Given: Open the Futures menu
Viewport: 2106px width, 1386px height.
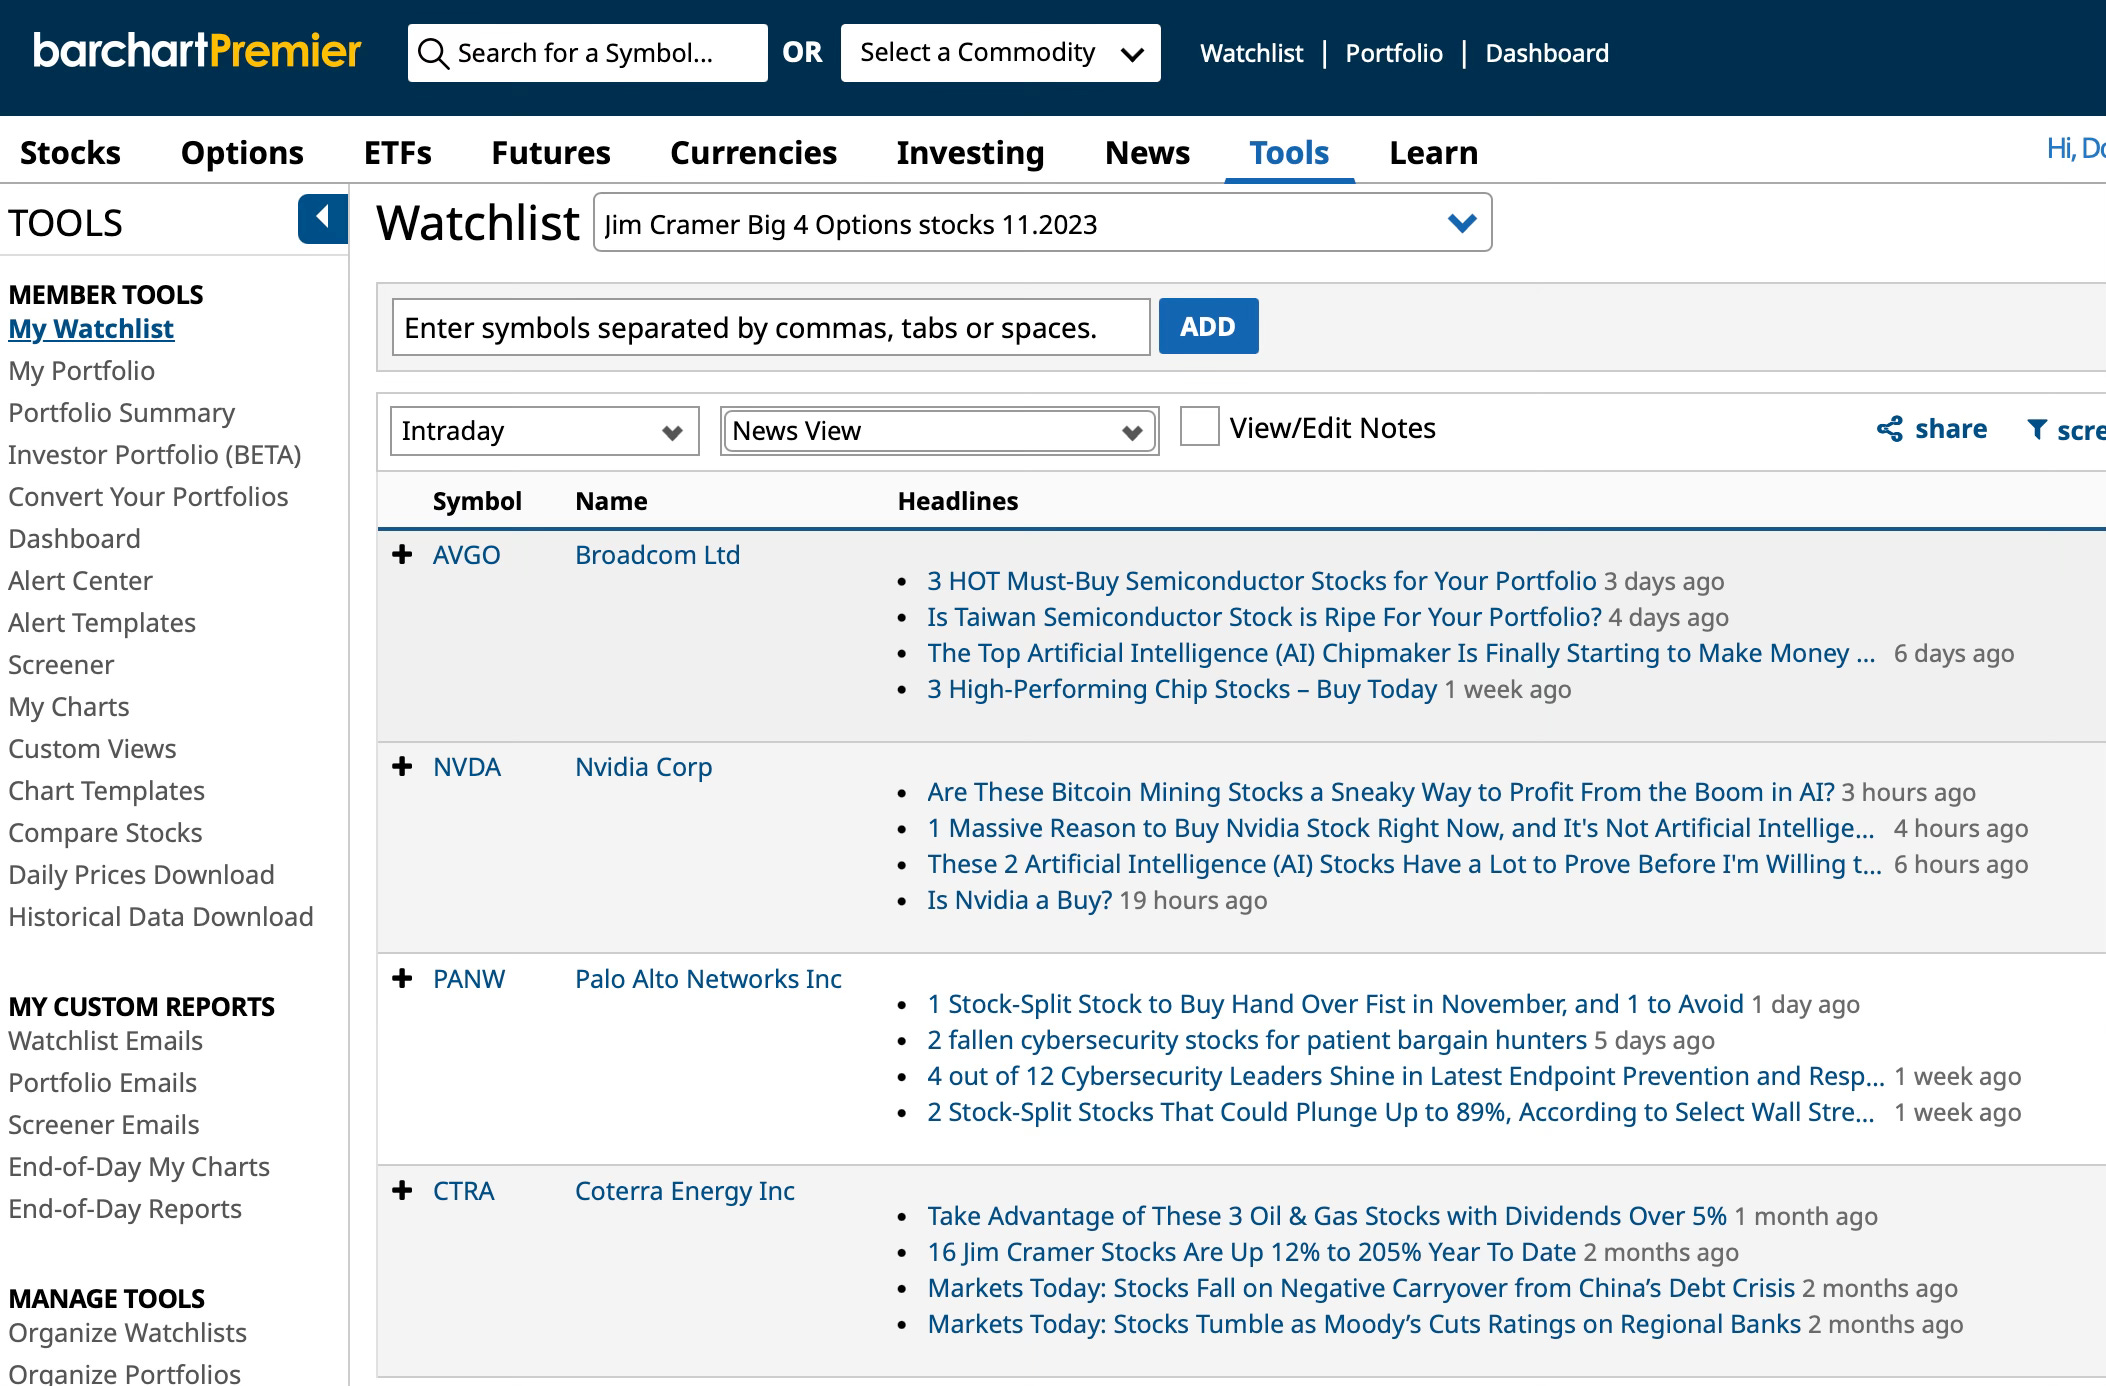Looking at the screenshot, I should [x=551, y=152].
